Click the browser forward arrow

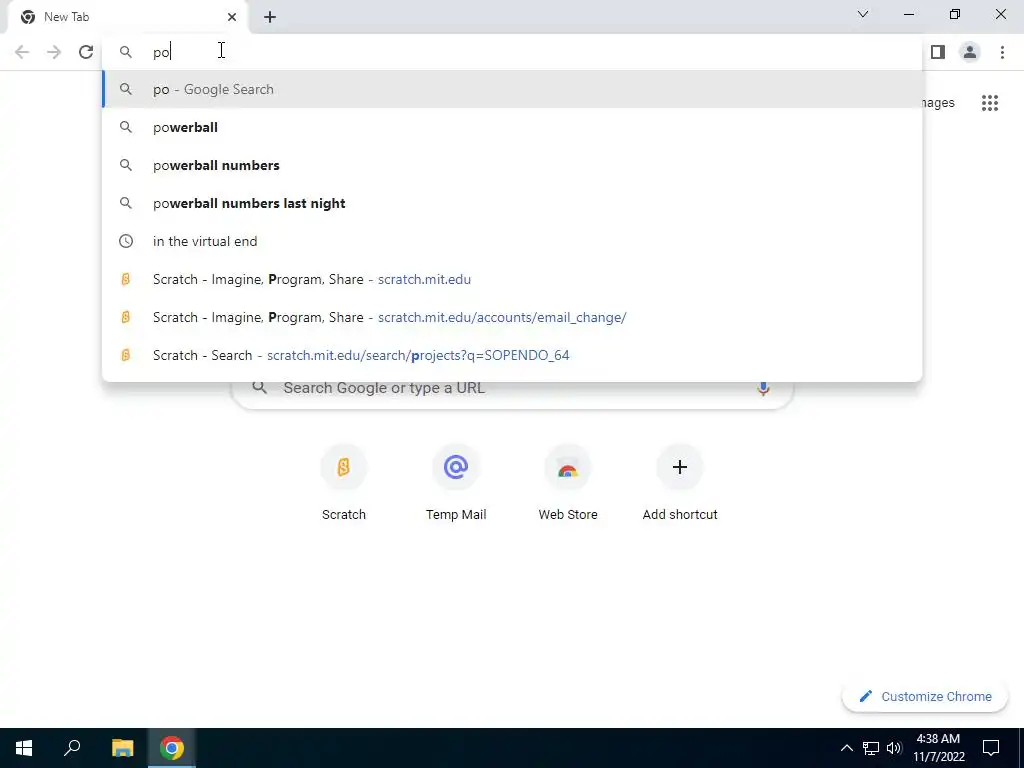coord(54,52)
